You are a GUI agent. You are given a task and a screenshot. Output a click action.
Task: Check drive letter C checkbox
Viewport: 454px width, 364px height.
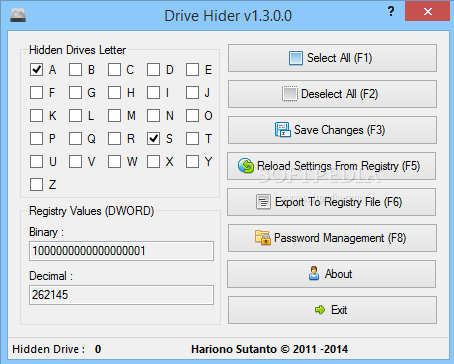(114, 70)
